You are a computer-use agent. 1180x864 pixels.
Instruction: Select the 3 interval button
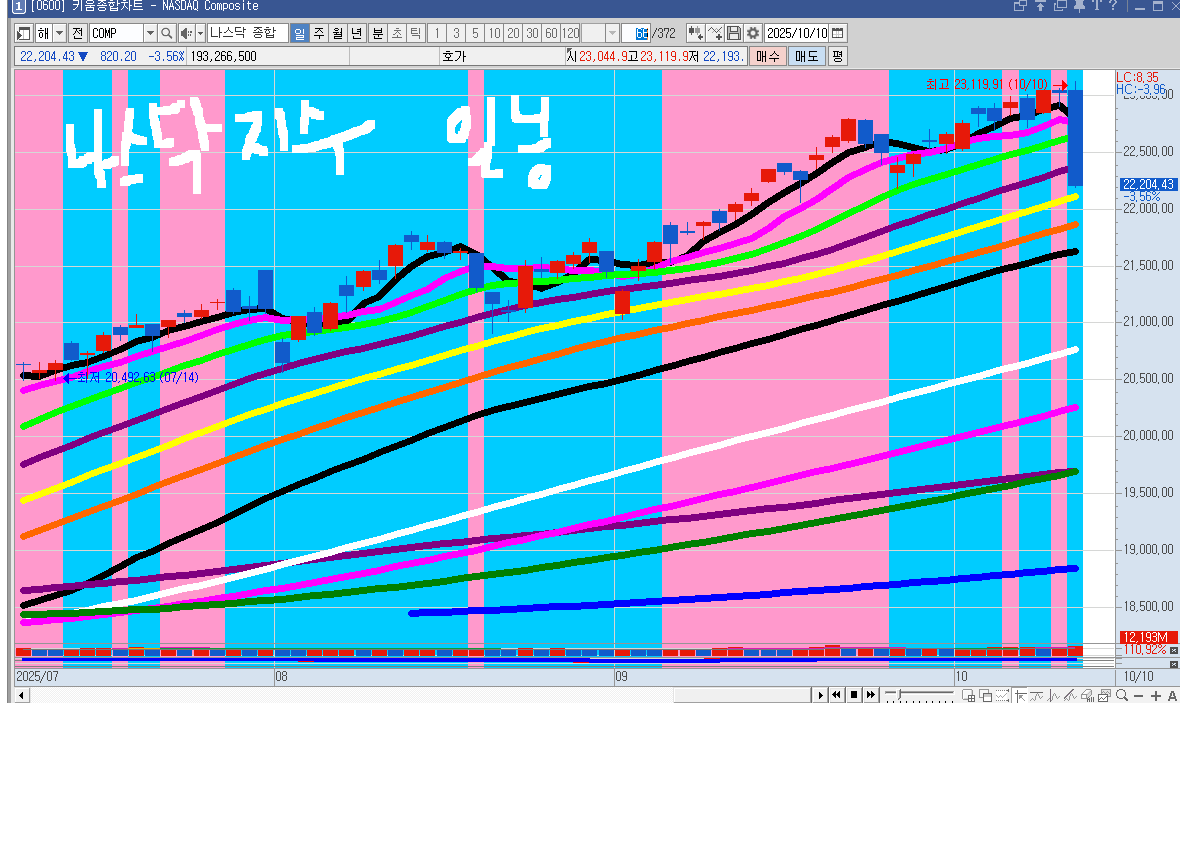(456, 33)
